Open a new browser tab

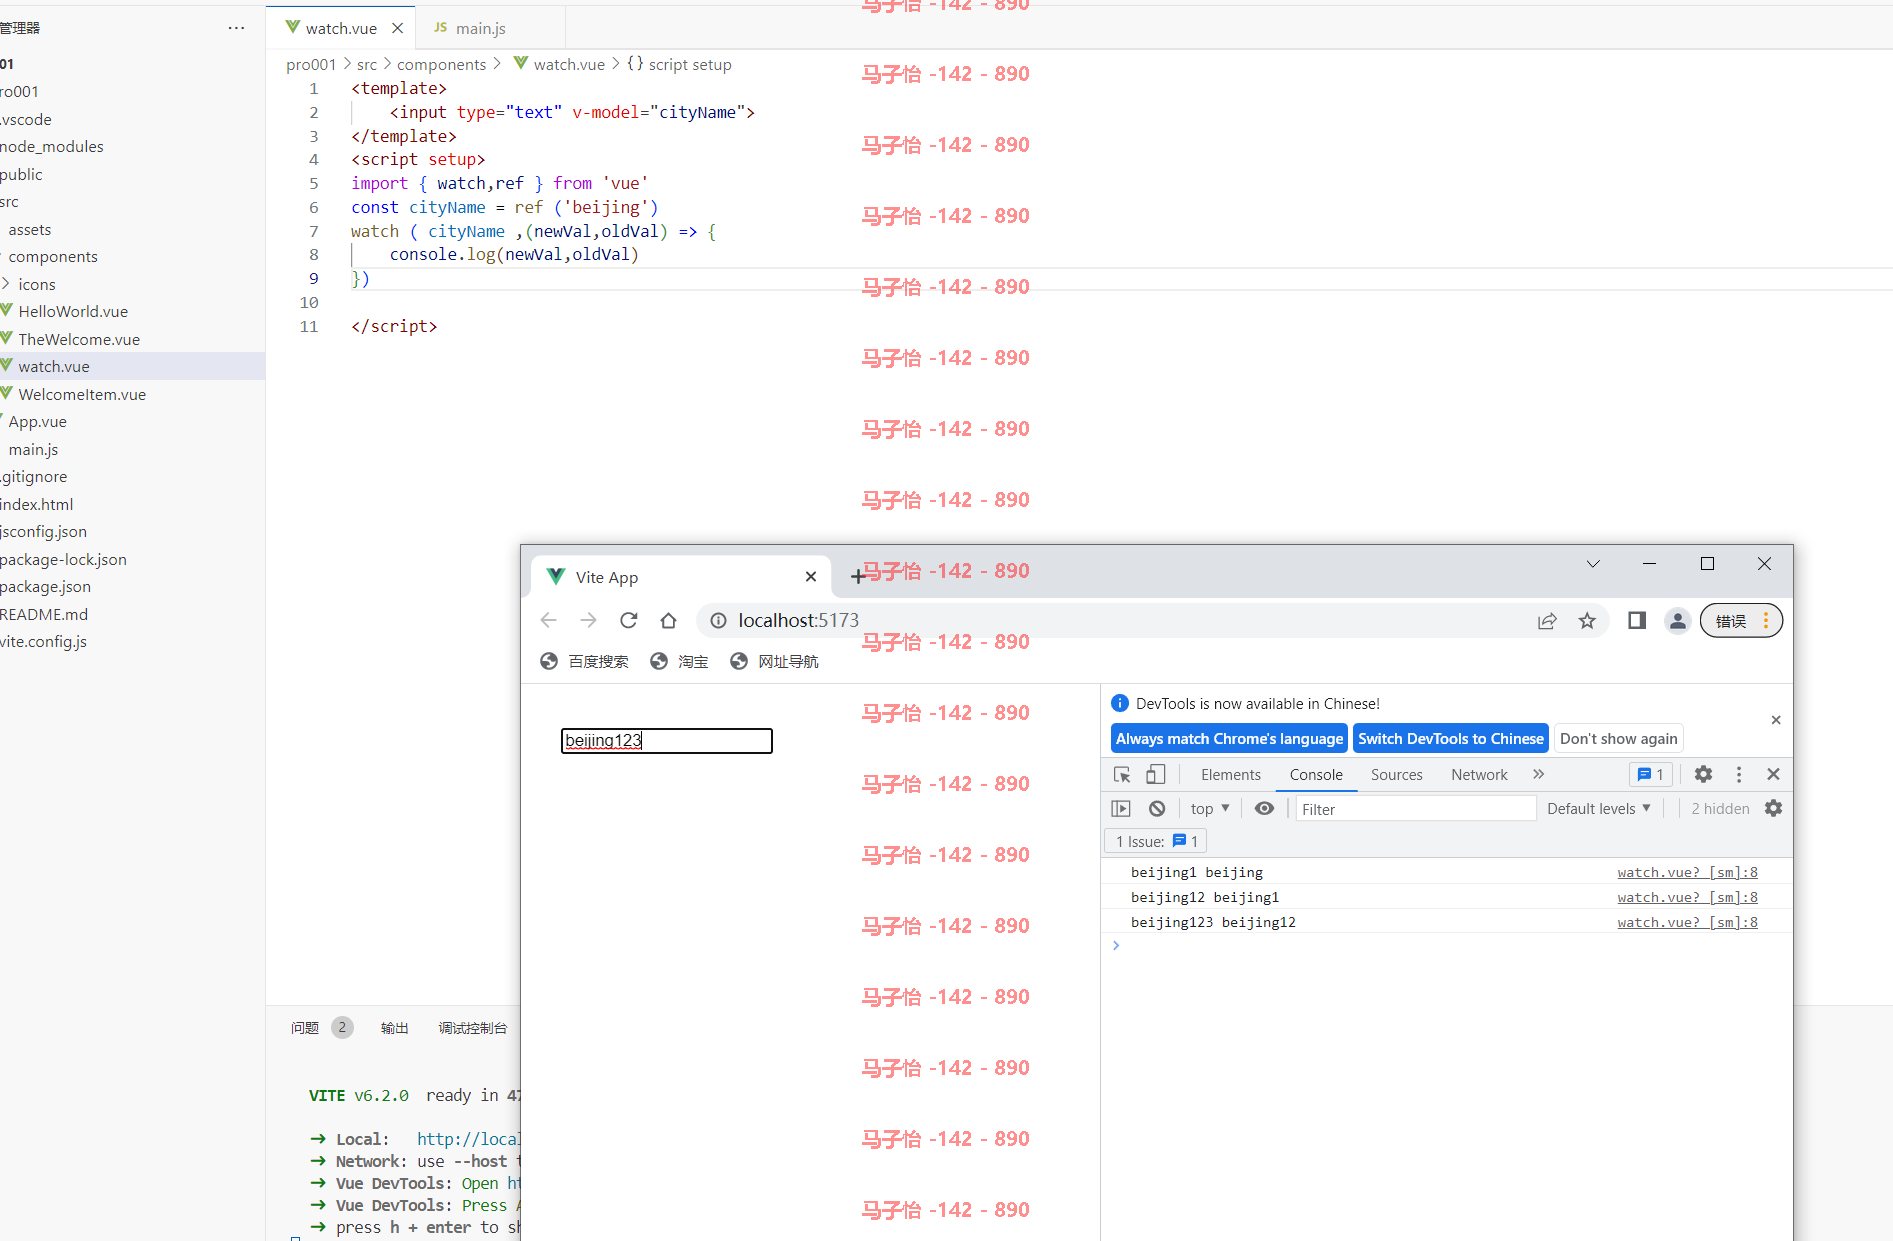[x=857, y=576]
